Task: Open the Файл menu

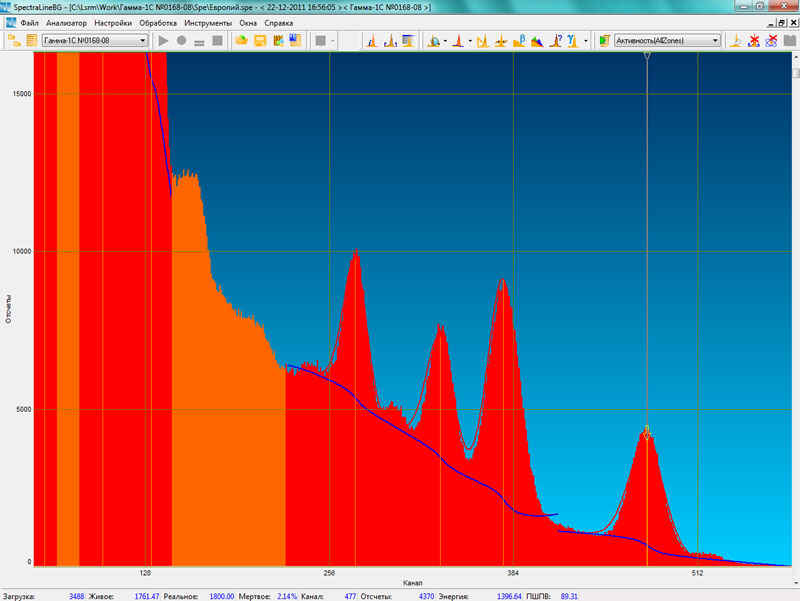Action: coord(29,22)
